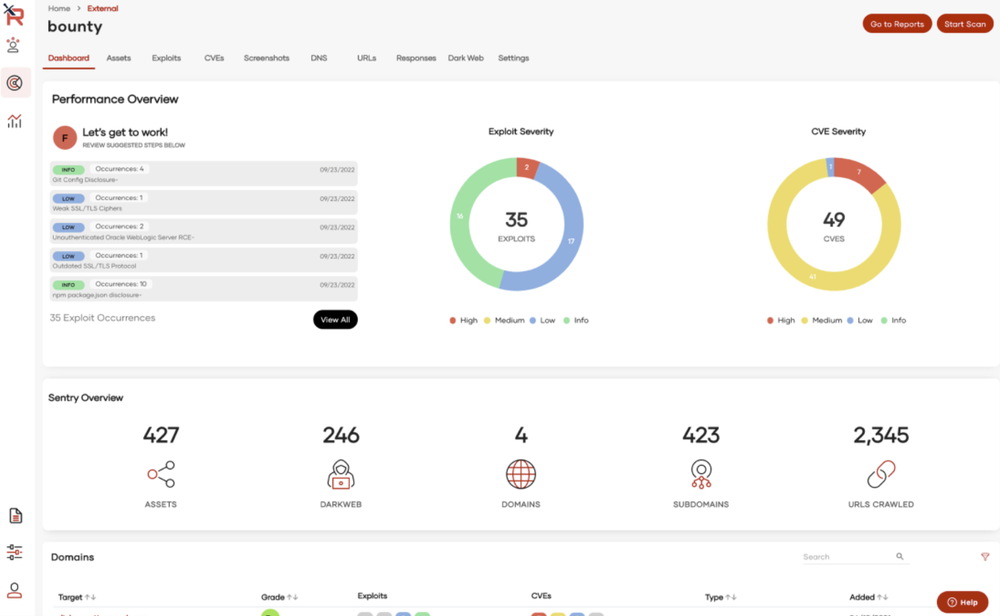Click the 2,345 URLs Crawled count
Image resolution: width=1000 pixels, height=616 pixels.
pyautogui.click(x=881, y=436)
